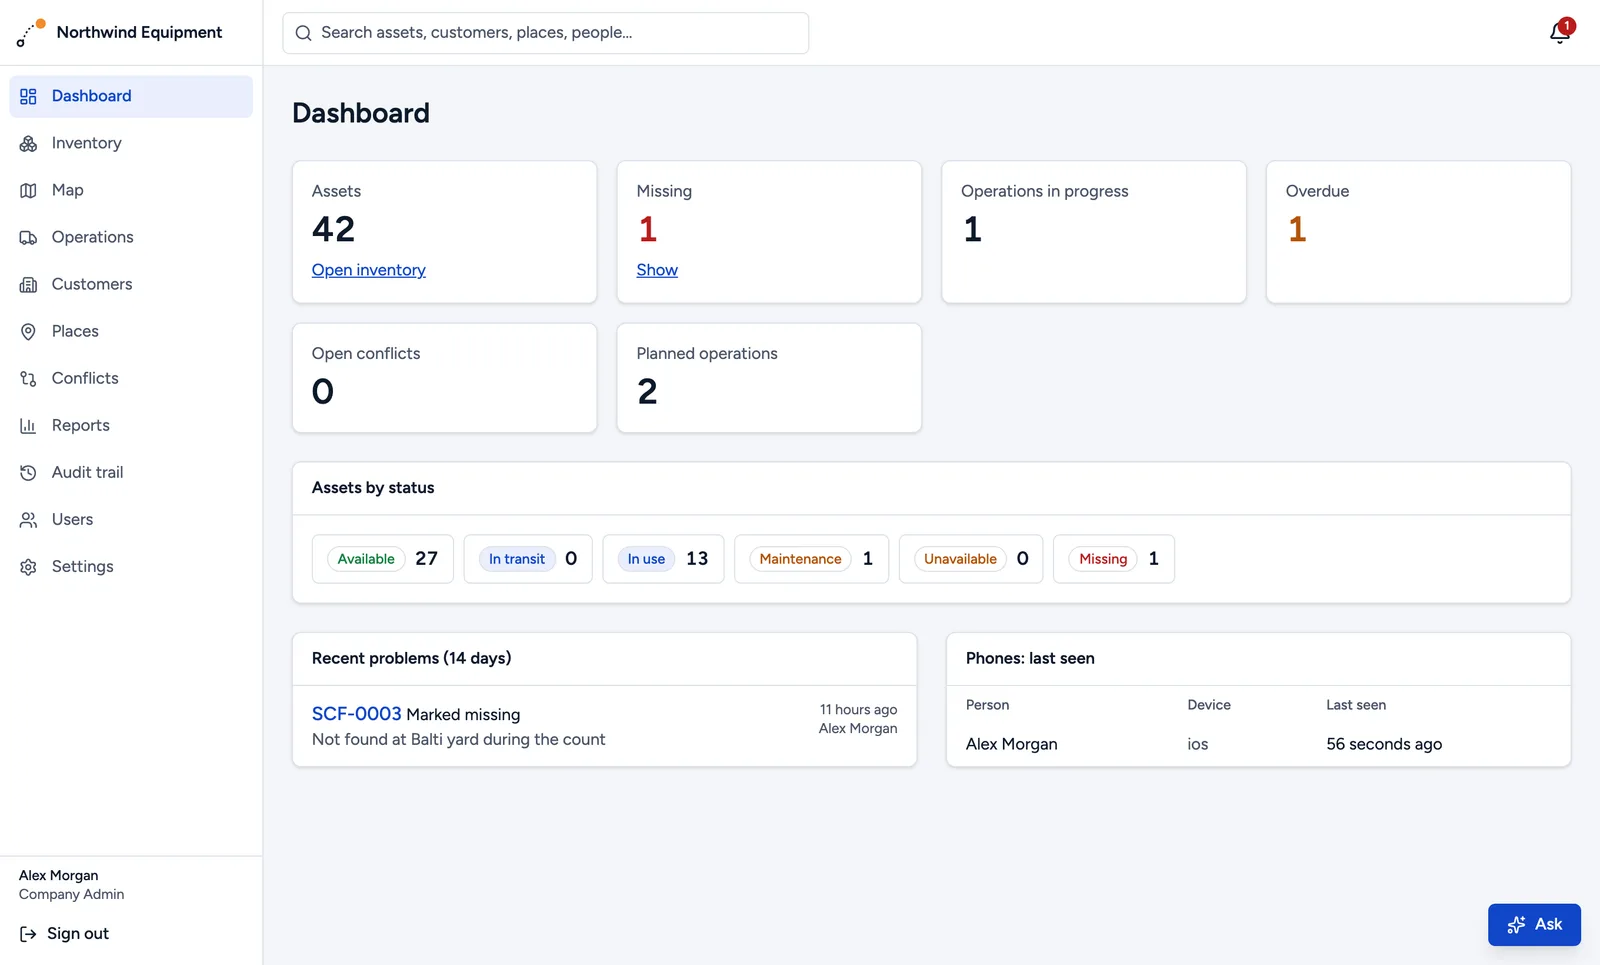Click the sparkle icon on Ask button

coord(1516,925)
